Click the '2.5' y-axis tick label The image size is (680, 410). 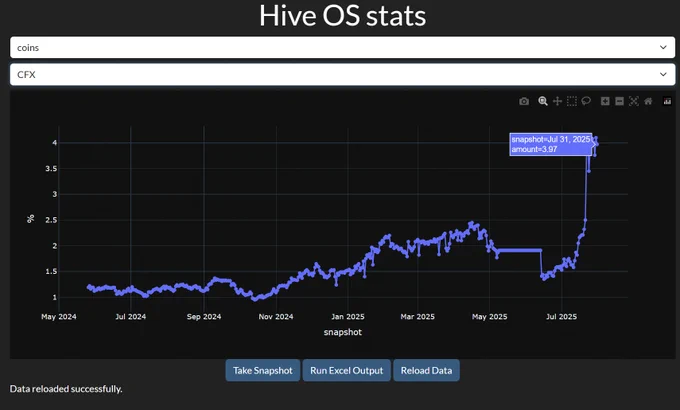pos(51,220)
